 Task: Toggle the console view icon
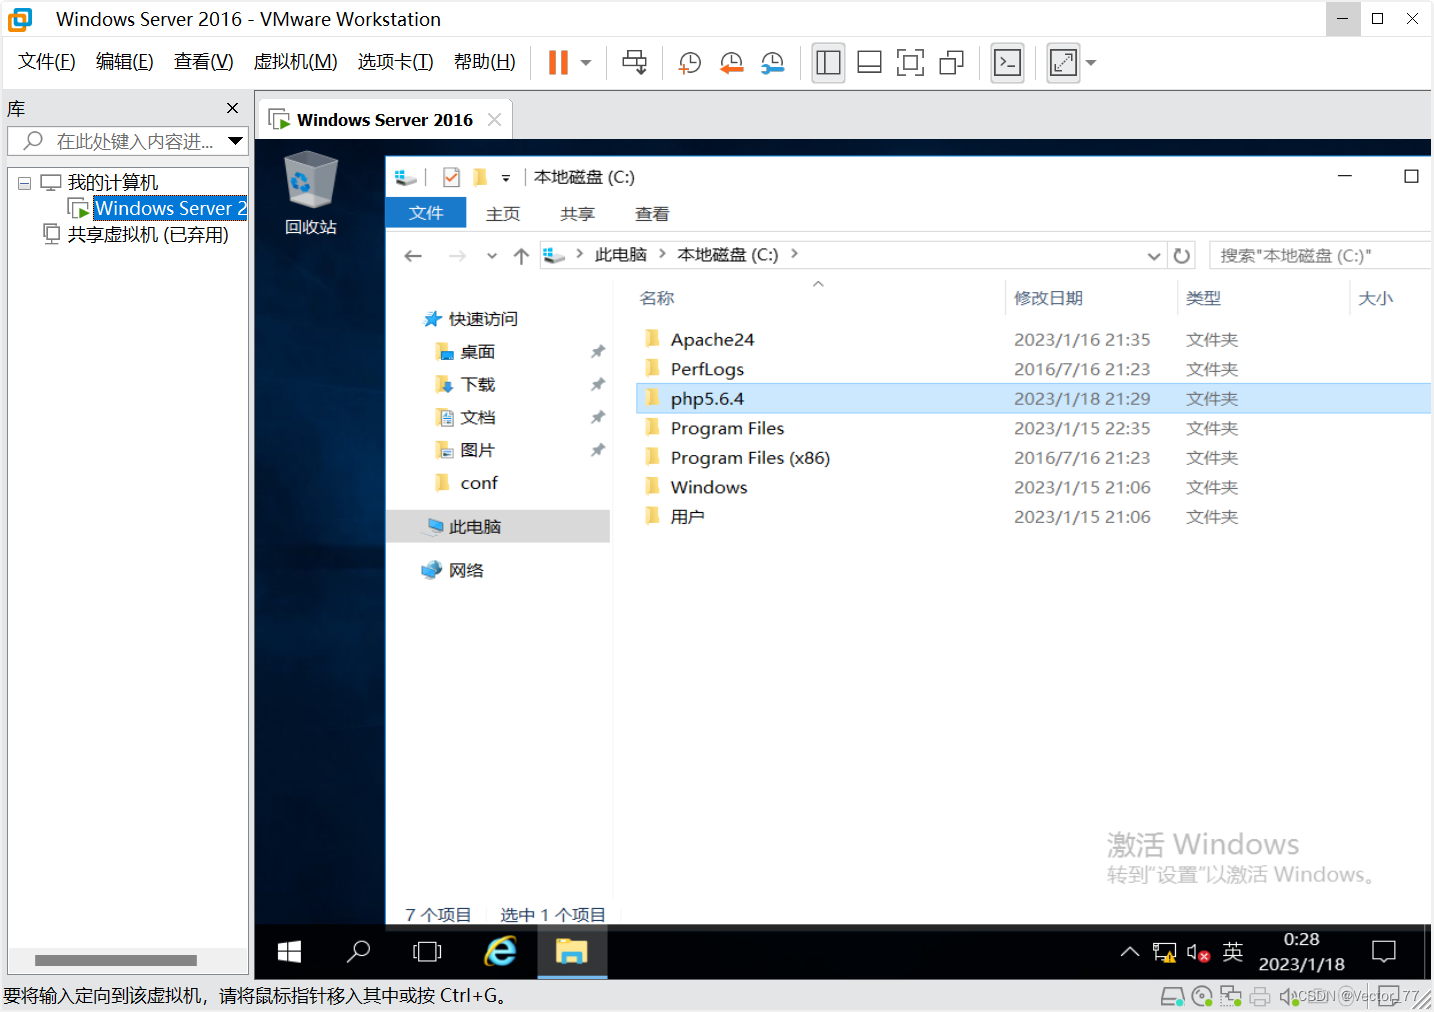point(1007,63)
